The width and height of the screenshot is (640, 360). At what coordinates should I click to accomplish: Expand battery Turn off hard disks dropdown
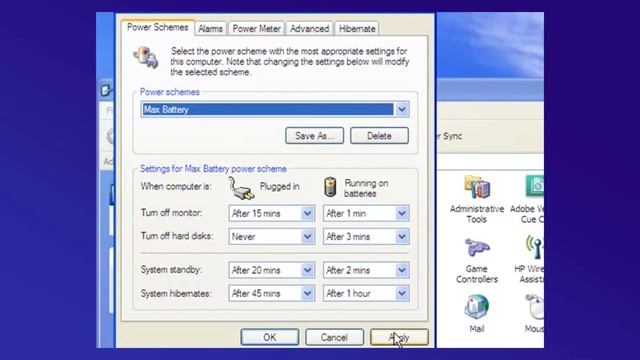pos(402,236)
